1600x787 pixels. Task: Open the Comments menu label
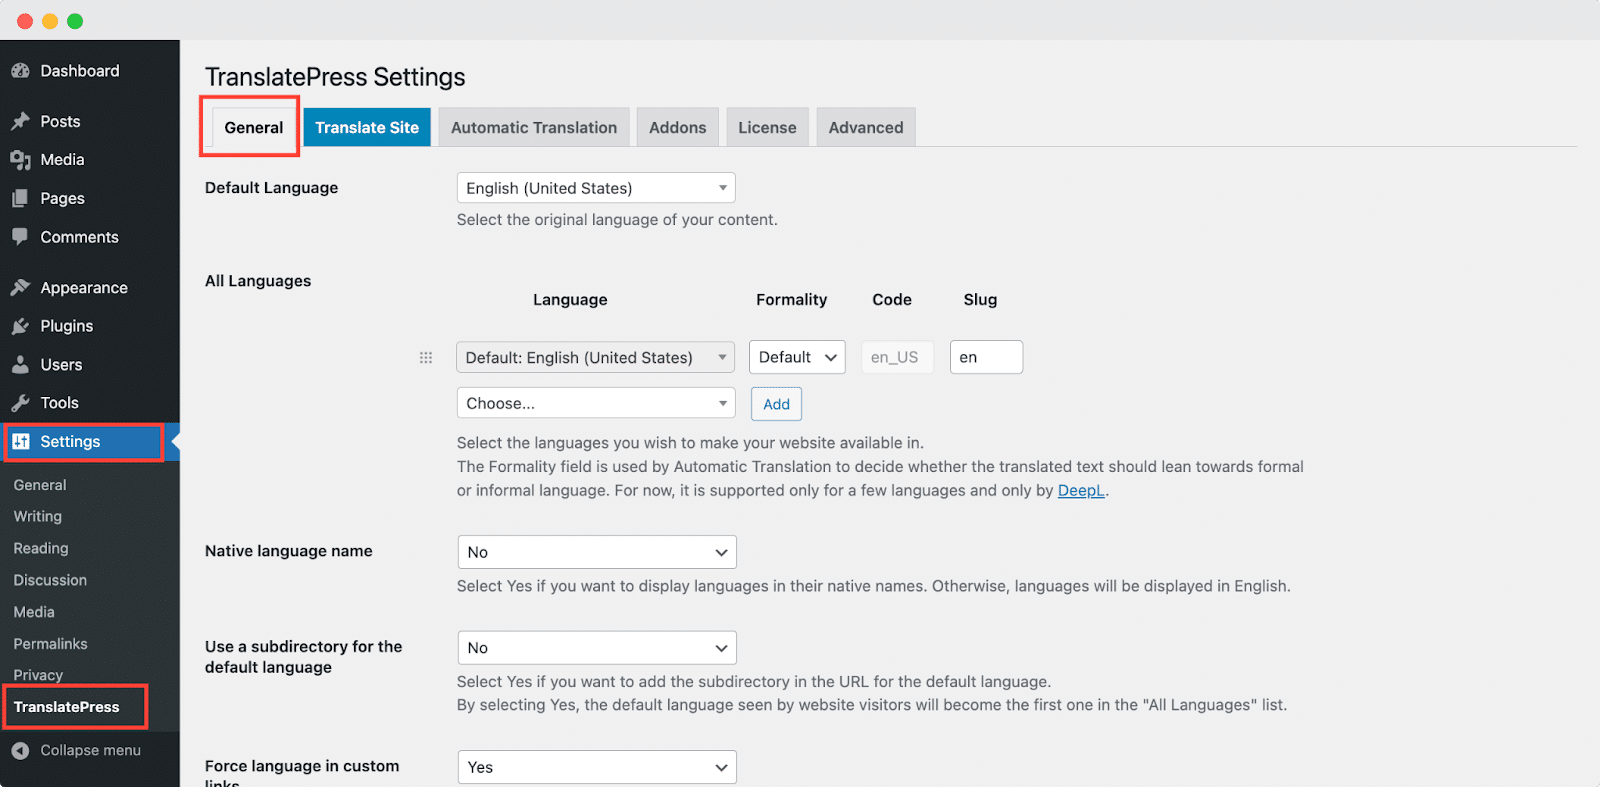79,237
